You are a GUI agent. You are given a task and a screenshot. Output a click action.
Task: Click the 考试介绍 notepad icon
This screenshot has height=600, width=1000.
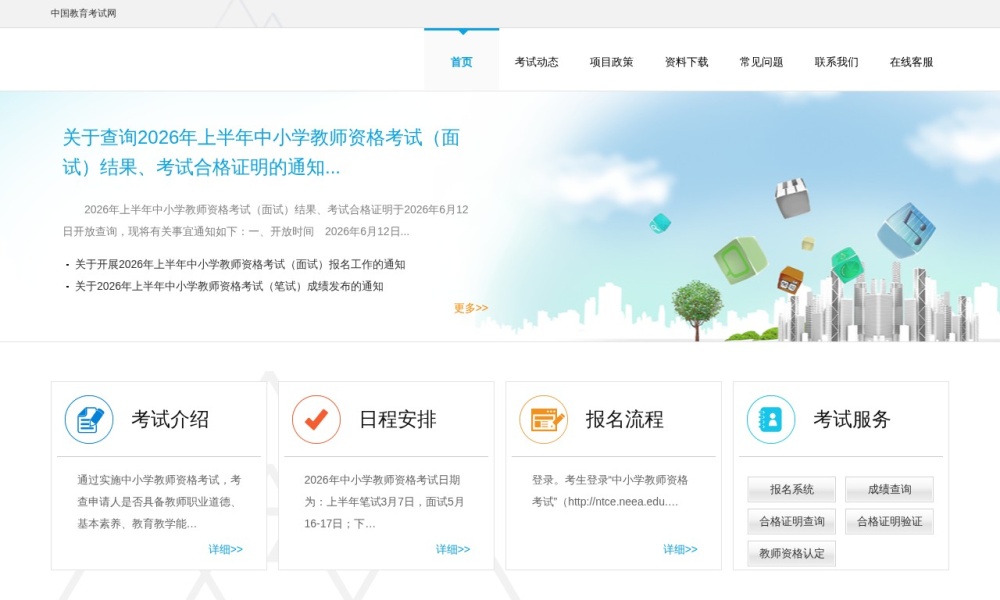click(x=89, y=420)
